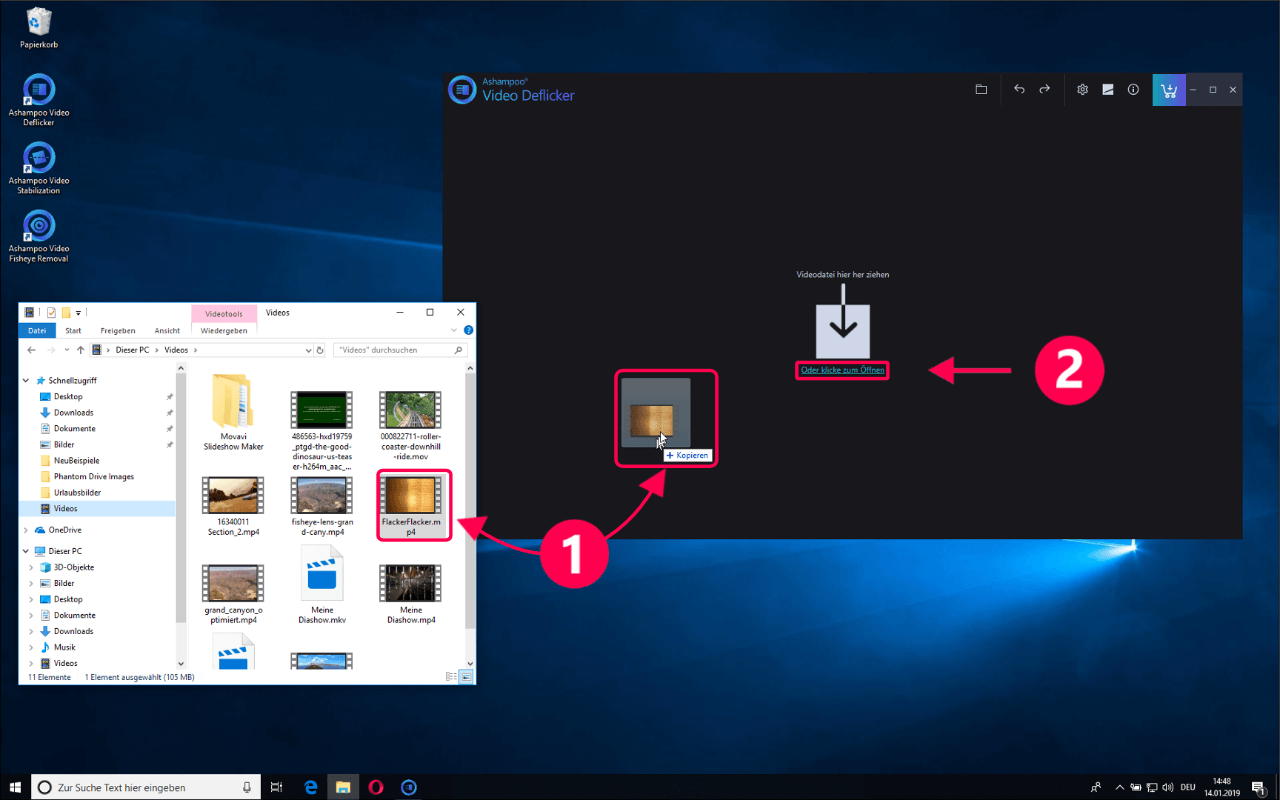The image size is (1280, 800).
Task: Open quick access toolbar customize dropdown
Action: [x=78, y=313]
